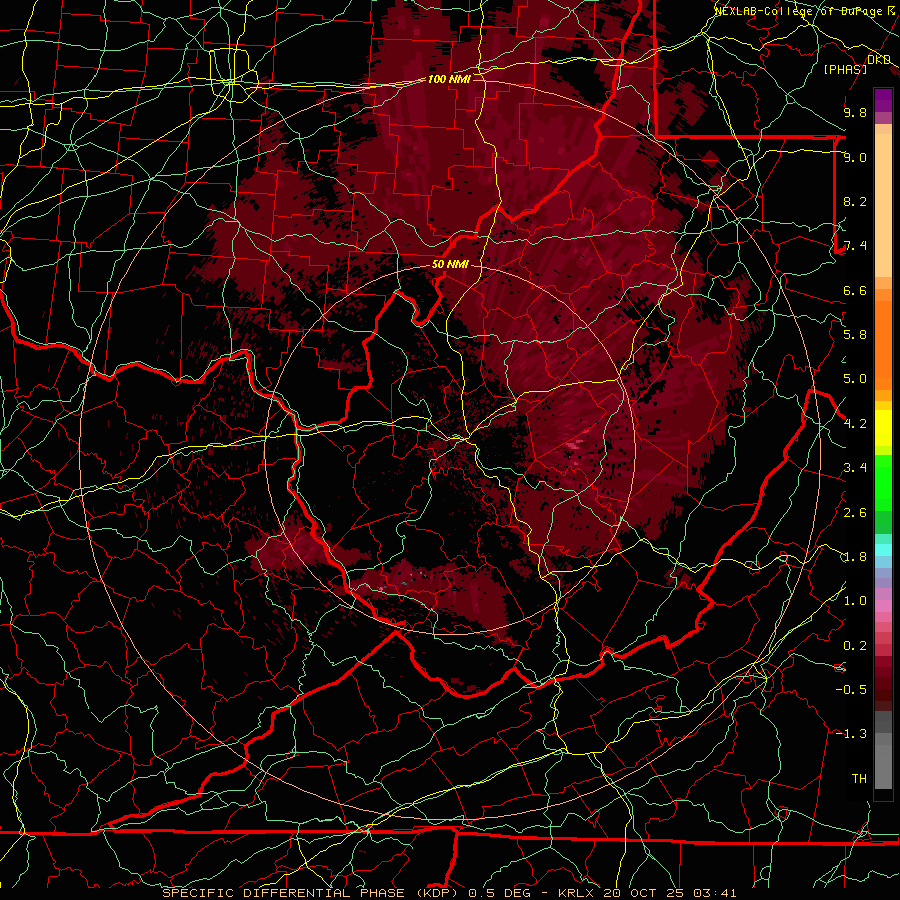Click the 5.0 legend value

(855, 379)
